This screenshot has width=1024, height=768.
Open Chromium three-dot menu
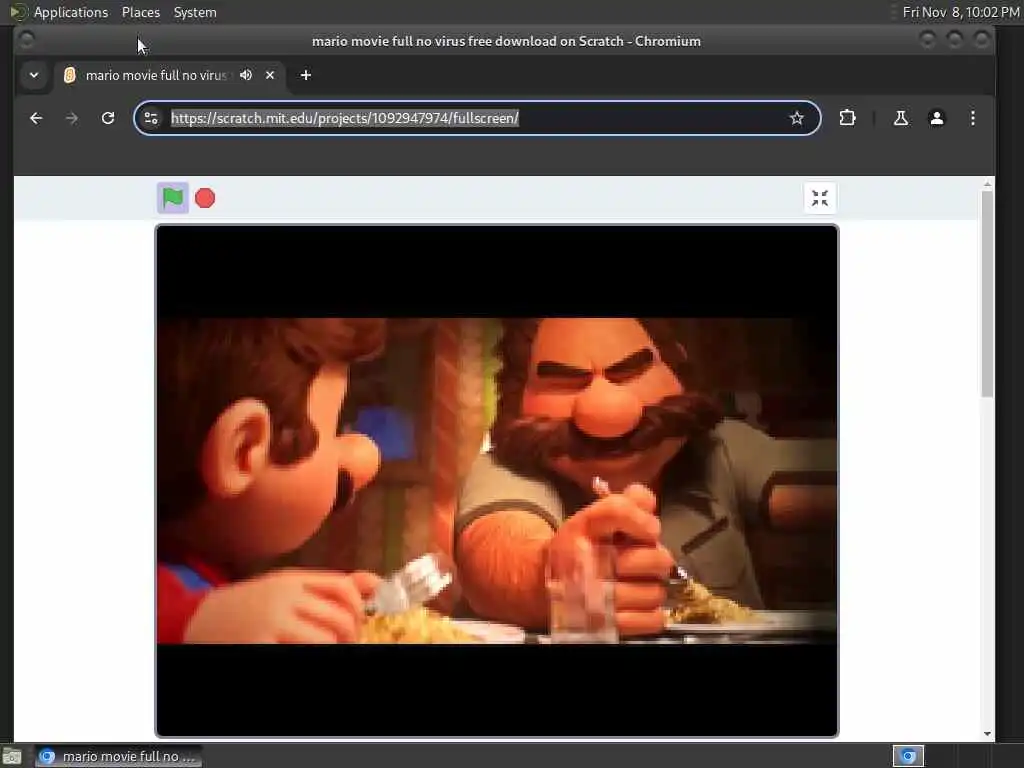tap(972, 118)
